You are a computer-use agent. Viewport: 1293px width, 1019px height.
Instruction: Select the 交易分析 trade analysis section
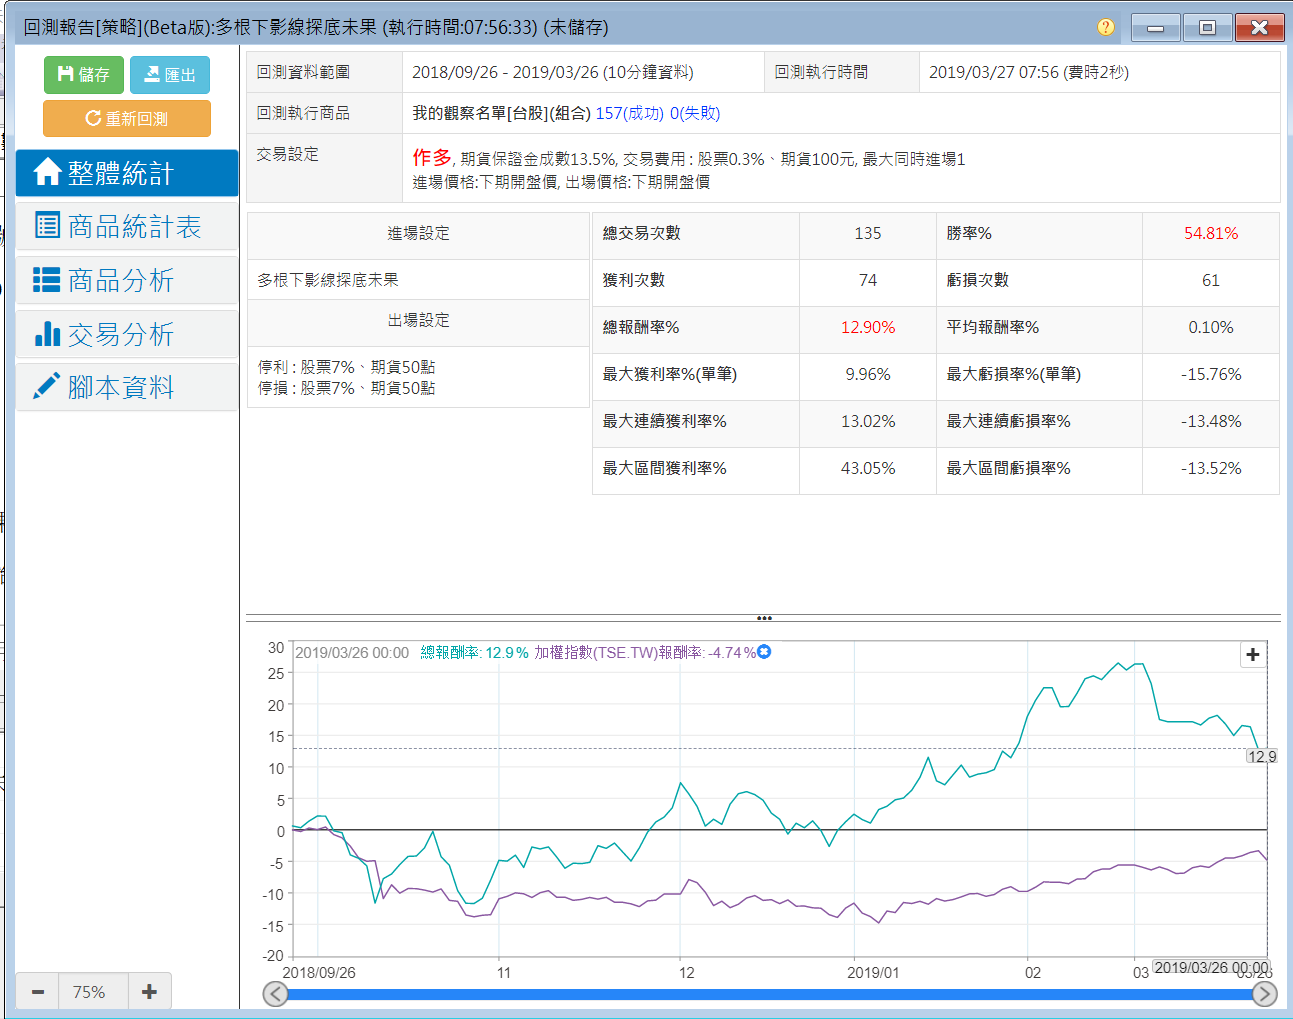[x=127, y=334]
